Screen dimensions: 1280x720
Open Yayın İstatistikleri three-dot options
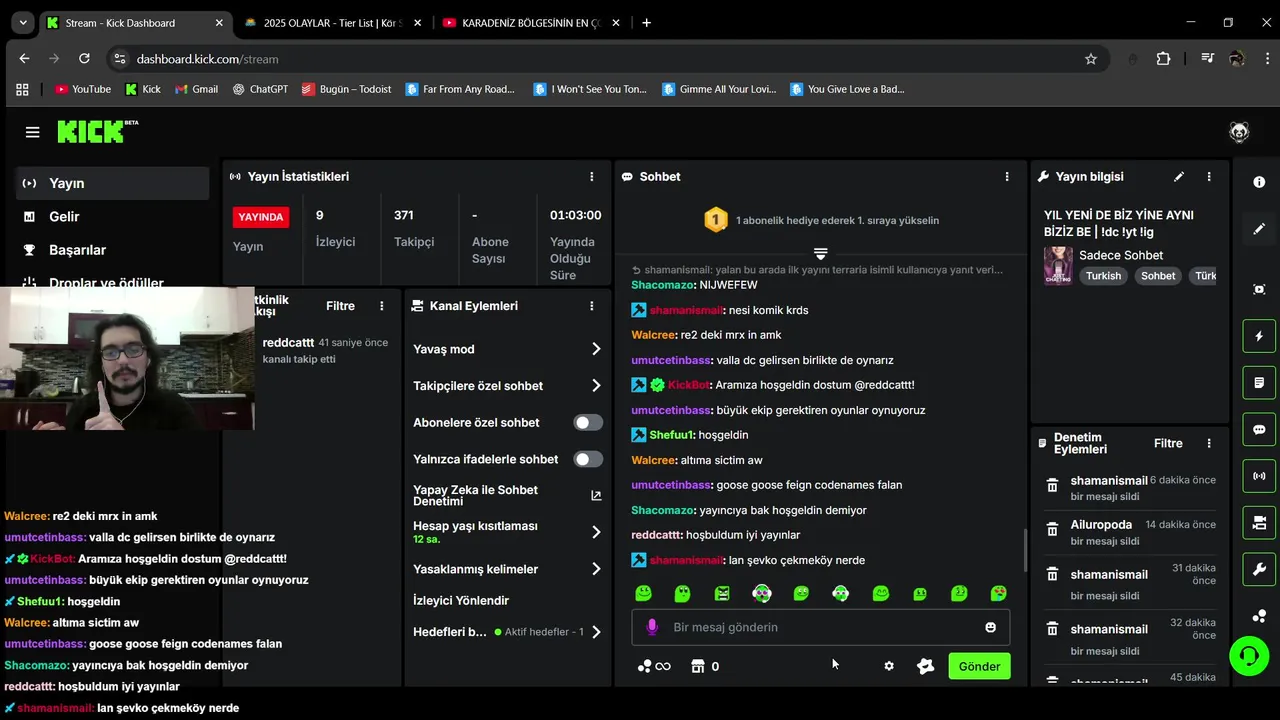pyautogui.click(x=592, y=176)
